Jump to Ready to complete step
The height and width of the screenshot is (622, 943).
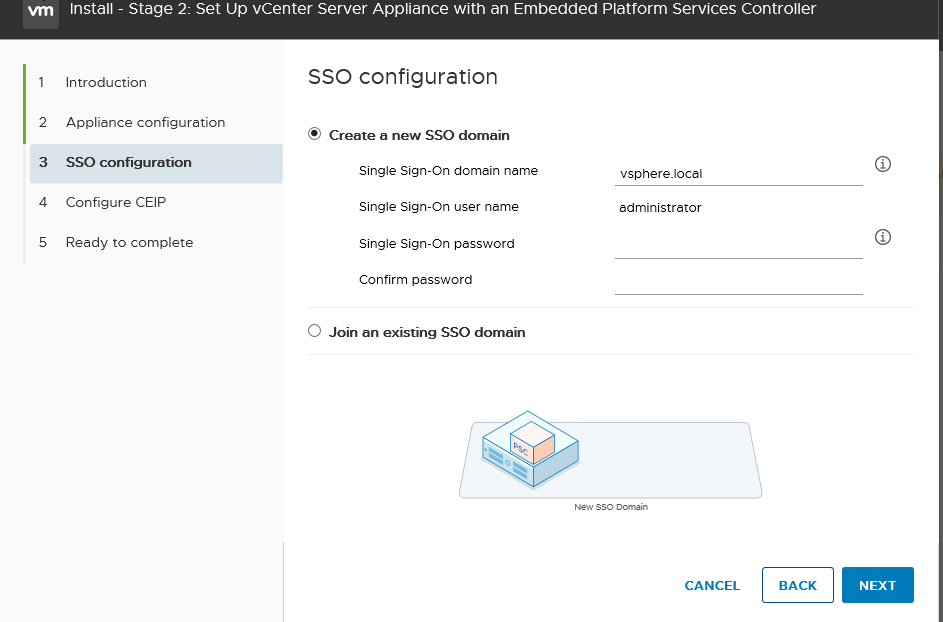click(129, 242)
